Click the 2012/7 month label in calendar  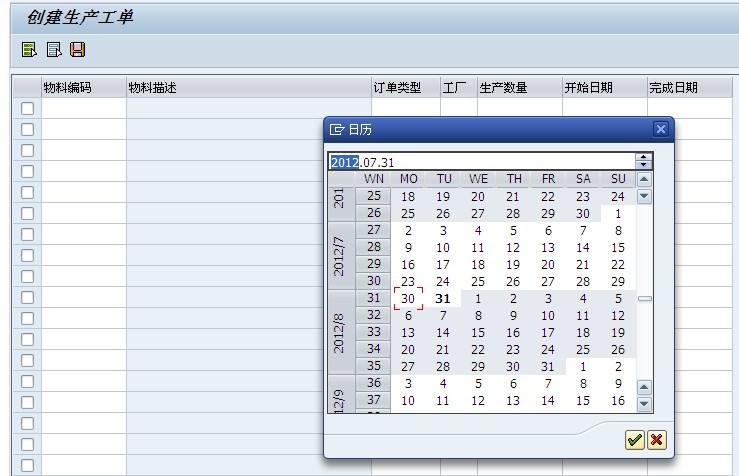pyautogui.click(x=341, y=256)
